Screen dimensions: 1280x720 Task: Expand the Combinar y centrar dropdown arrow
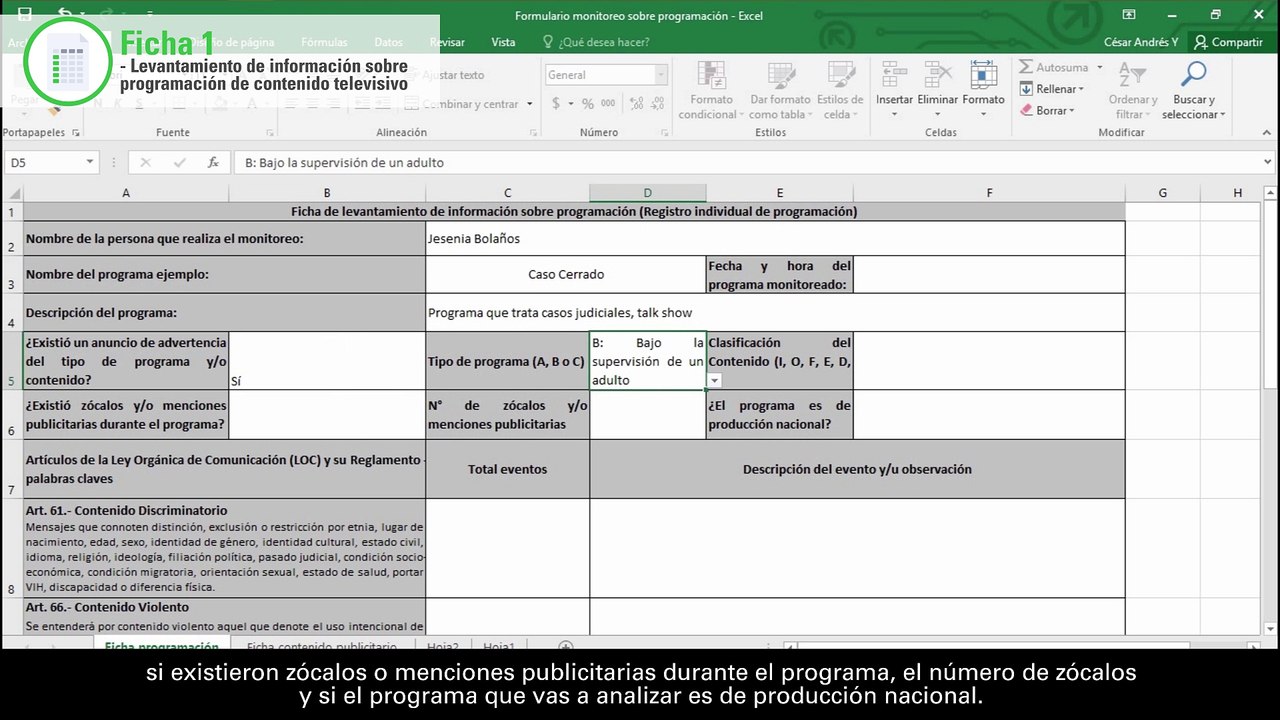(529, 104)
